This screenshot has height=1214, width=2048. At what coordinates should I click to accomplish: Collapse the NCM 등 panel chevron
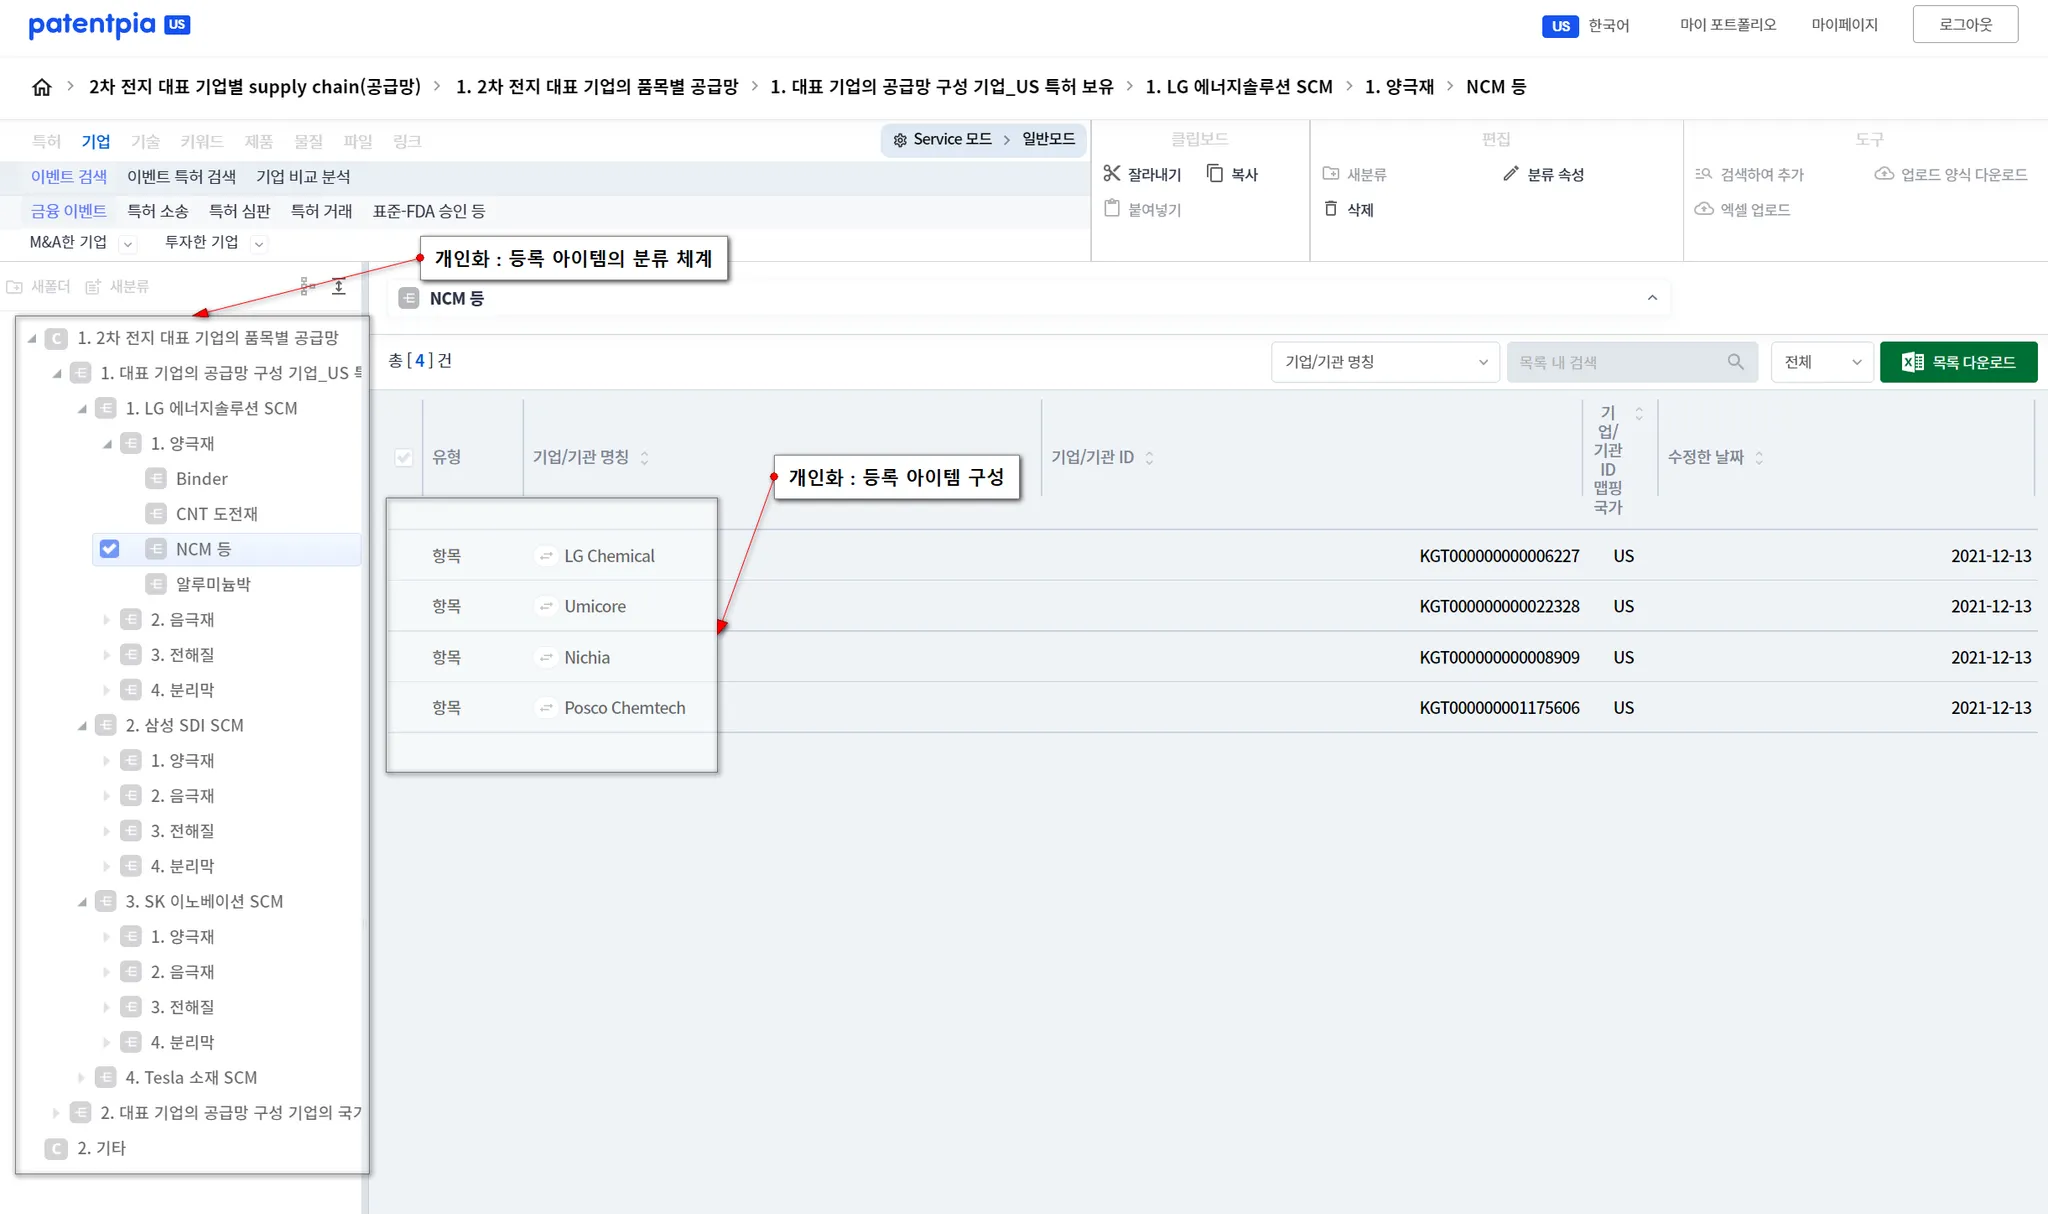point(1652,298)
